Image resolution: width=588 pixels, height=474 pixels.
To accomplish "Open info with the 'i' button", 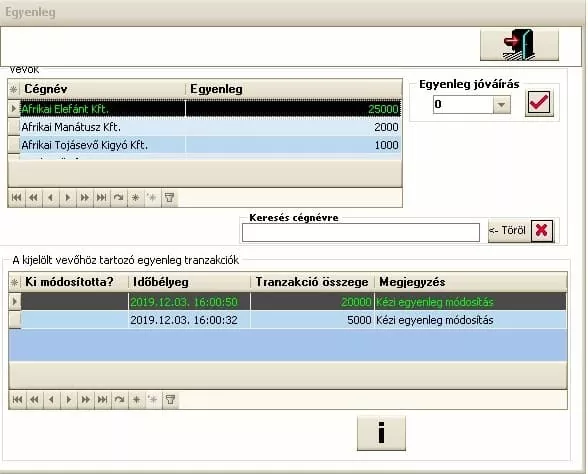I will click(381, 433).
